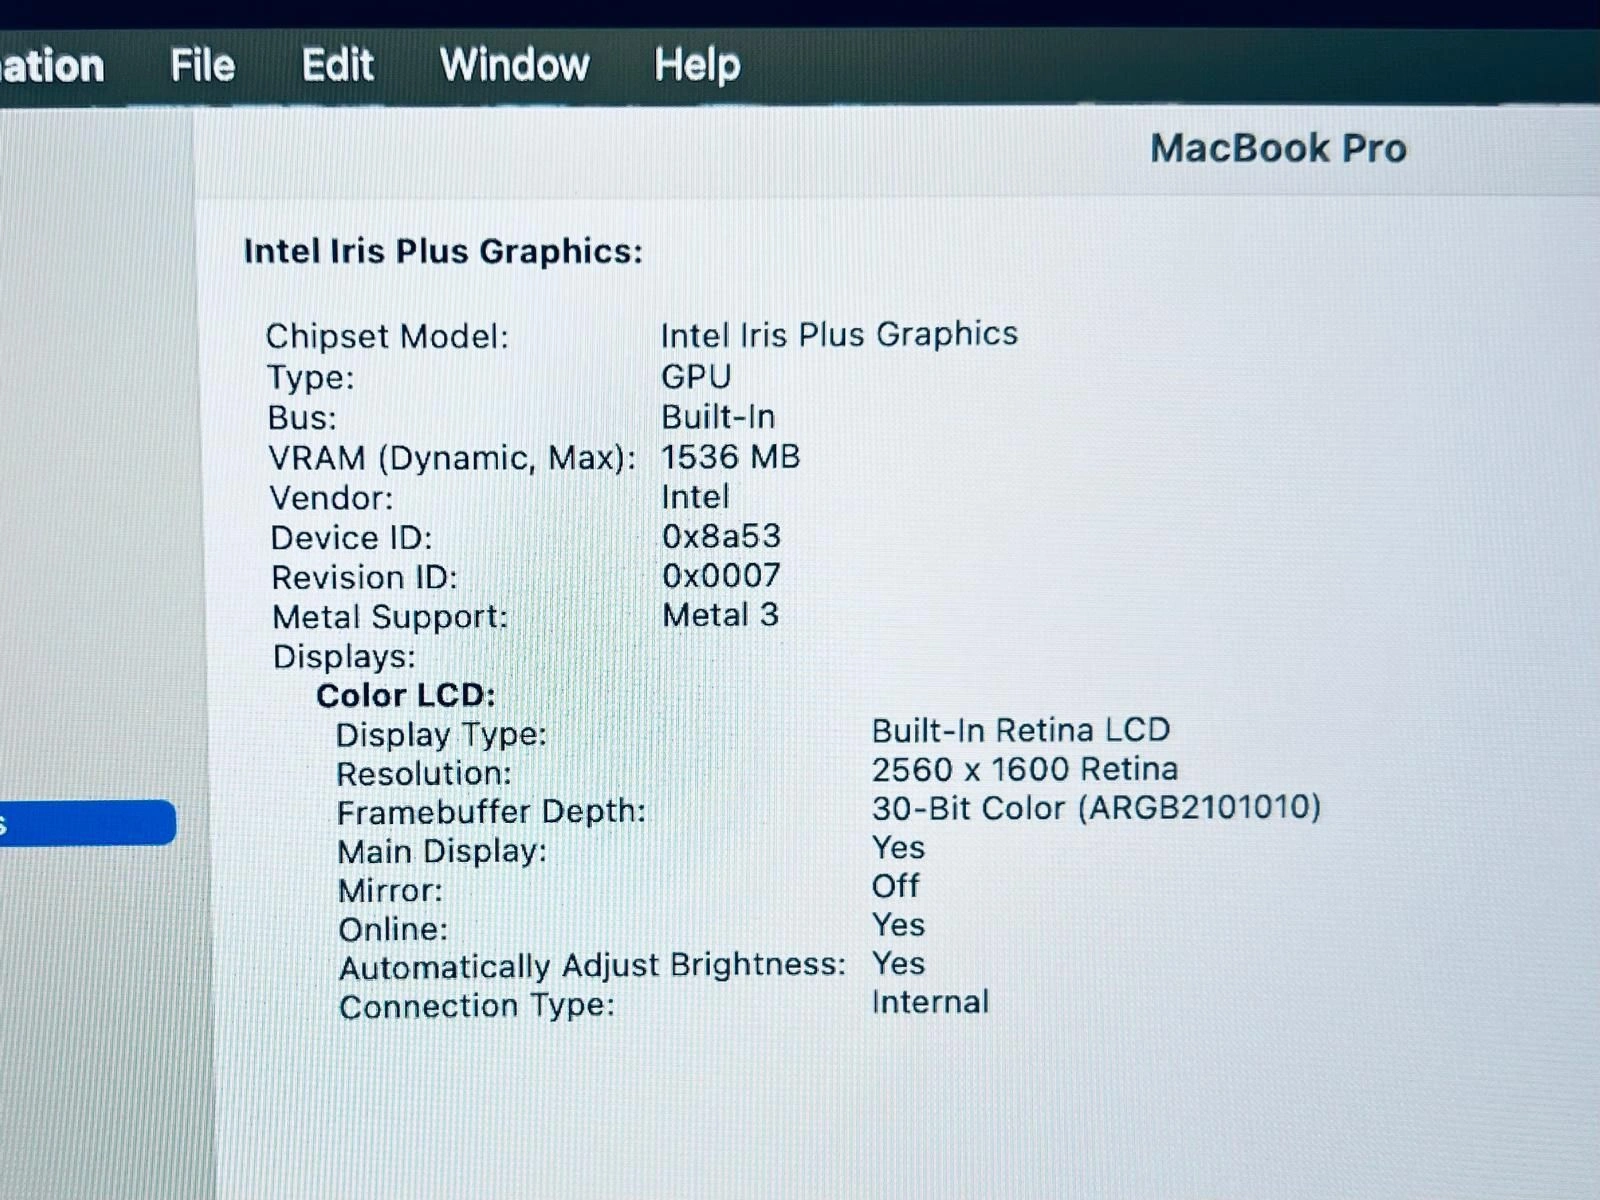This screenshot has height=1200, width=1600.
Task: Click the GPU value next to Type
Action: 696,376
